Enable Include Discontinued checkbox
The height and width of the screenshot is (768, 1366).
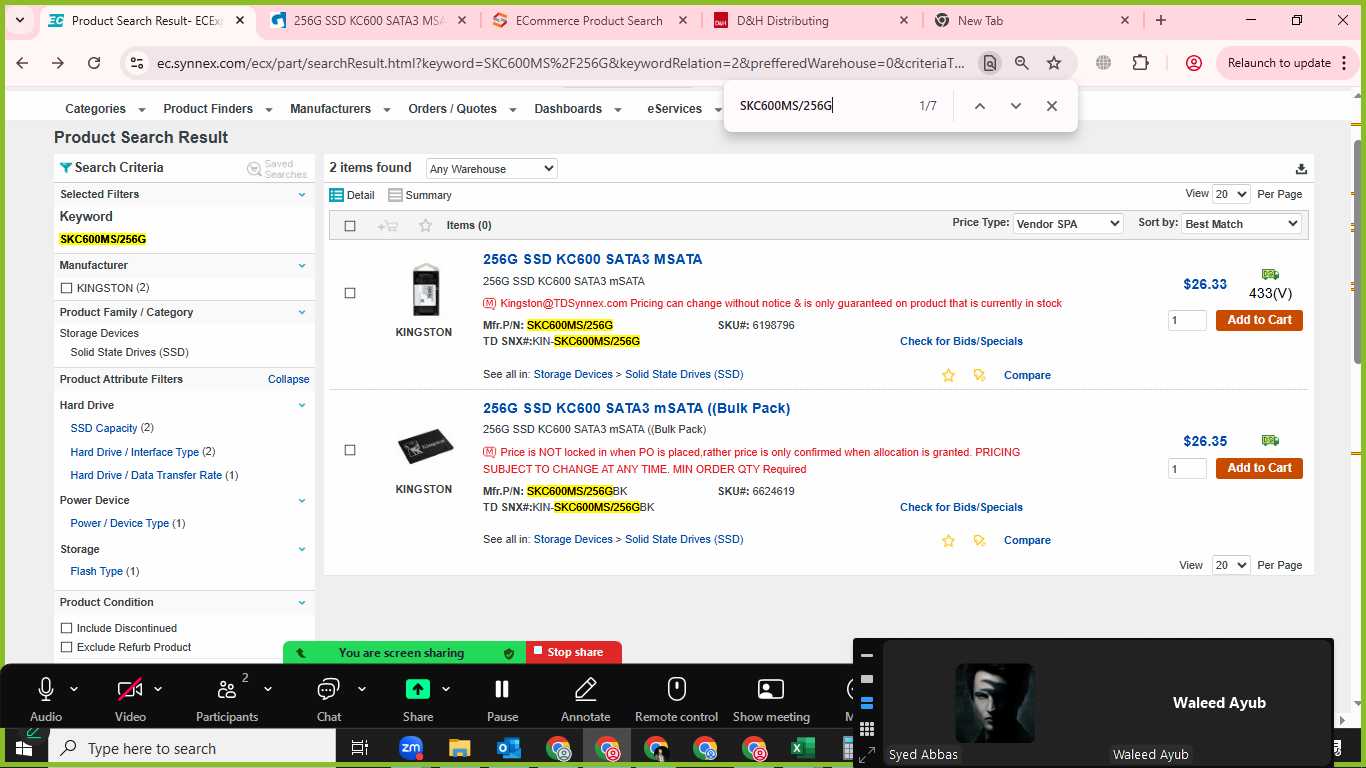point(67,628)
